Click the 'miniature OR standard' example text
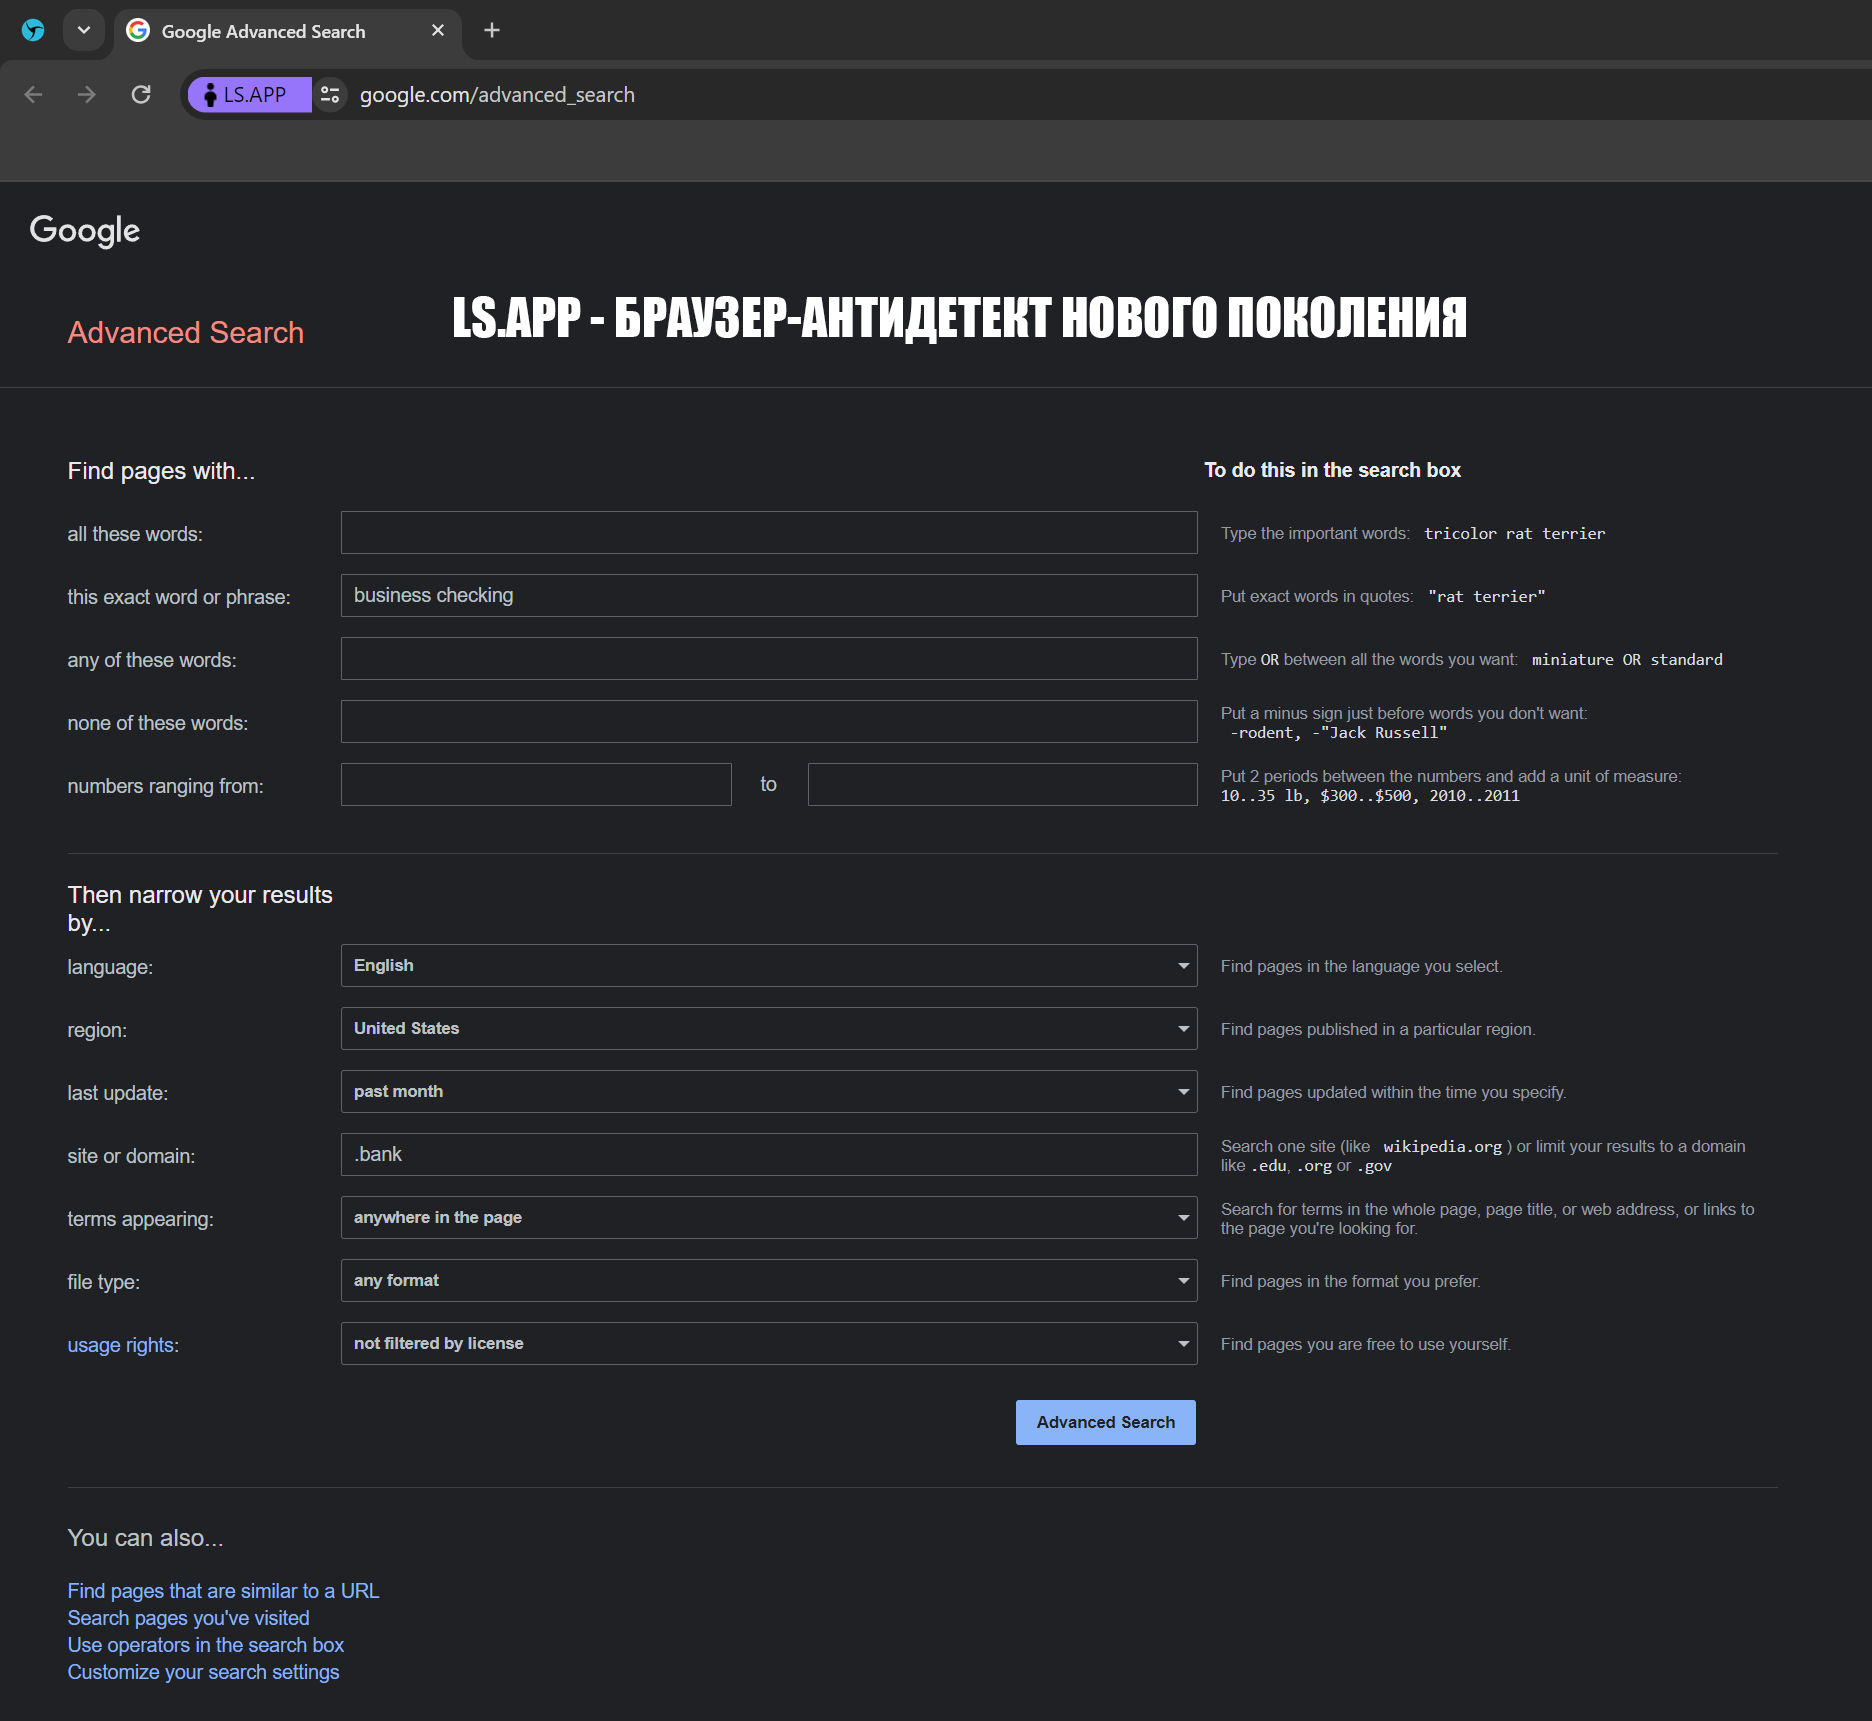 pos(1627,660)
